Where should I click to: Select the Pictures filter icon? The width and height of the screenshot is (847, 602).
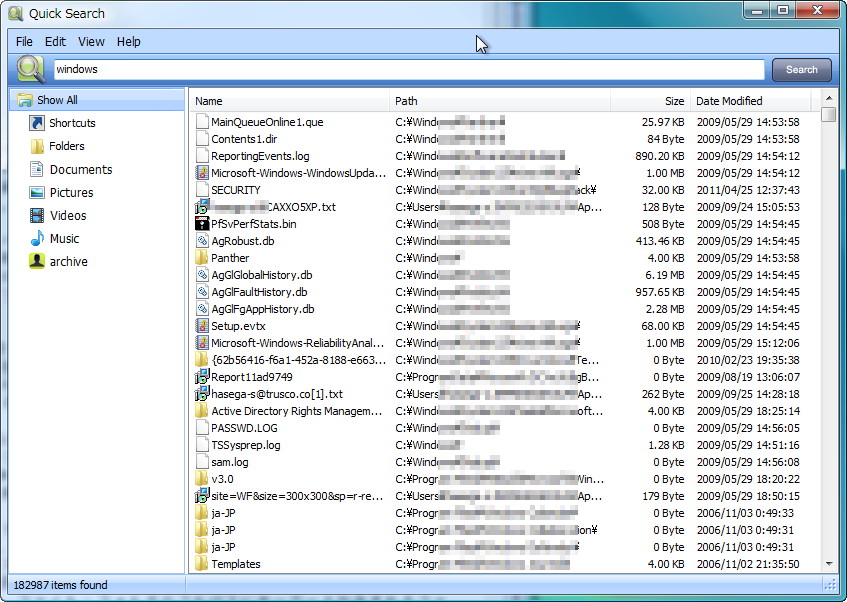(x=37, y=192)
